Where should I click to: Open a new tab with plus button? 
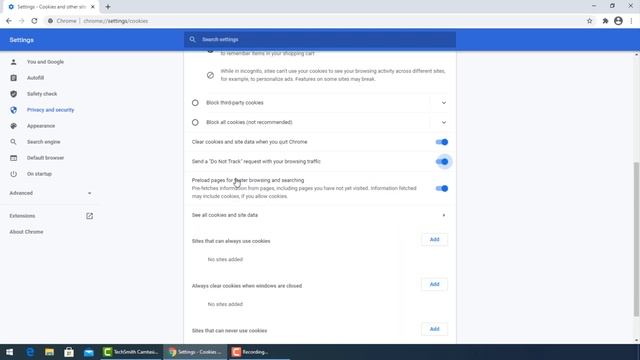108,7
